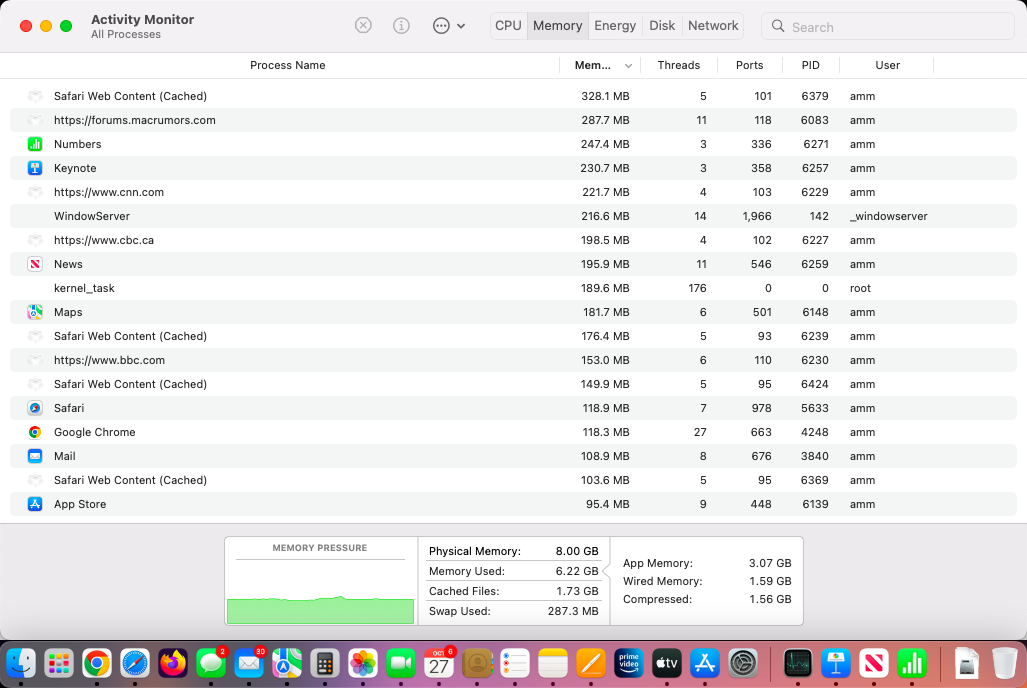The width and height of the screenshot is (1027, 688).
Task: Select the App Store process icon
Action: coord(35,504)
